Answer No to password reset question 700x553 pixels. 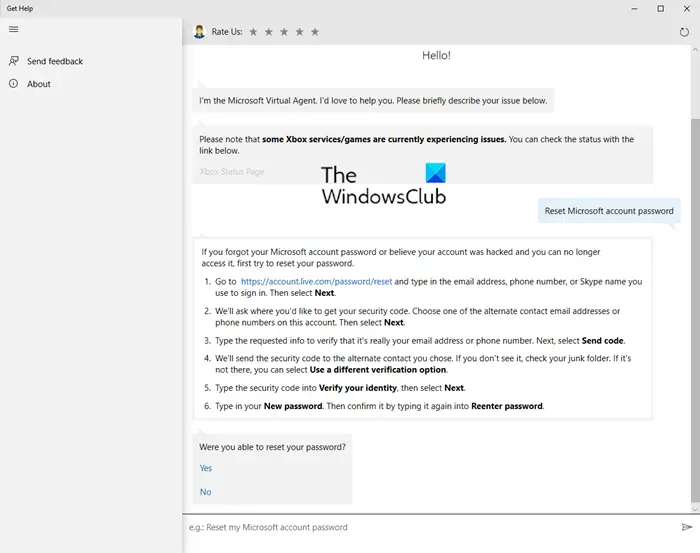click(205, 492)
